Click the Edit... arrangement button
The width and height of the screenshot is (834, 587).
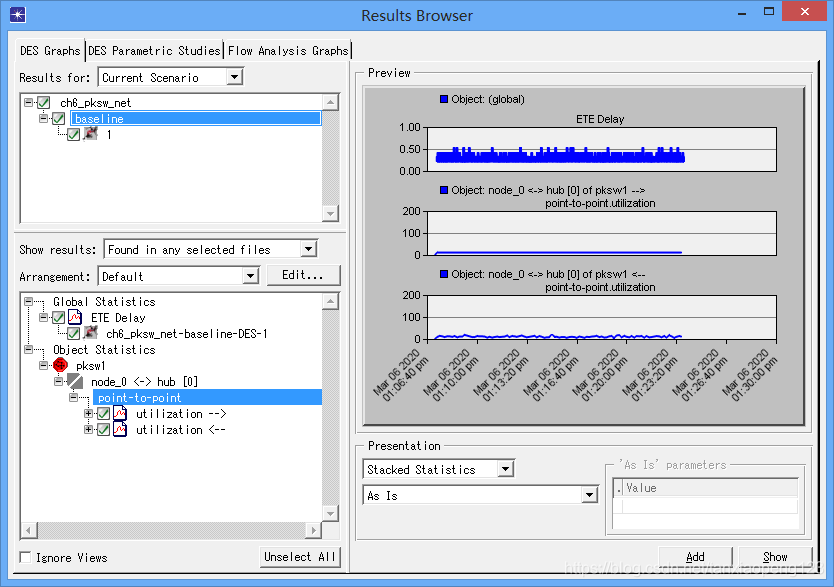coord(303,275)
